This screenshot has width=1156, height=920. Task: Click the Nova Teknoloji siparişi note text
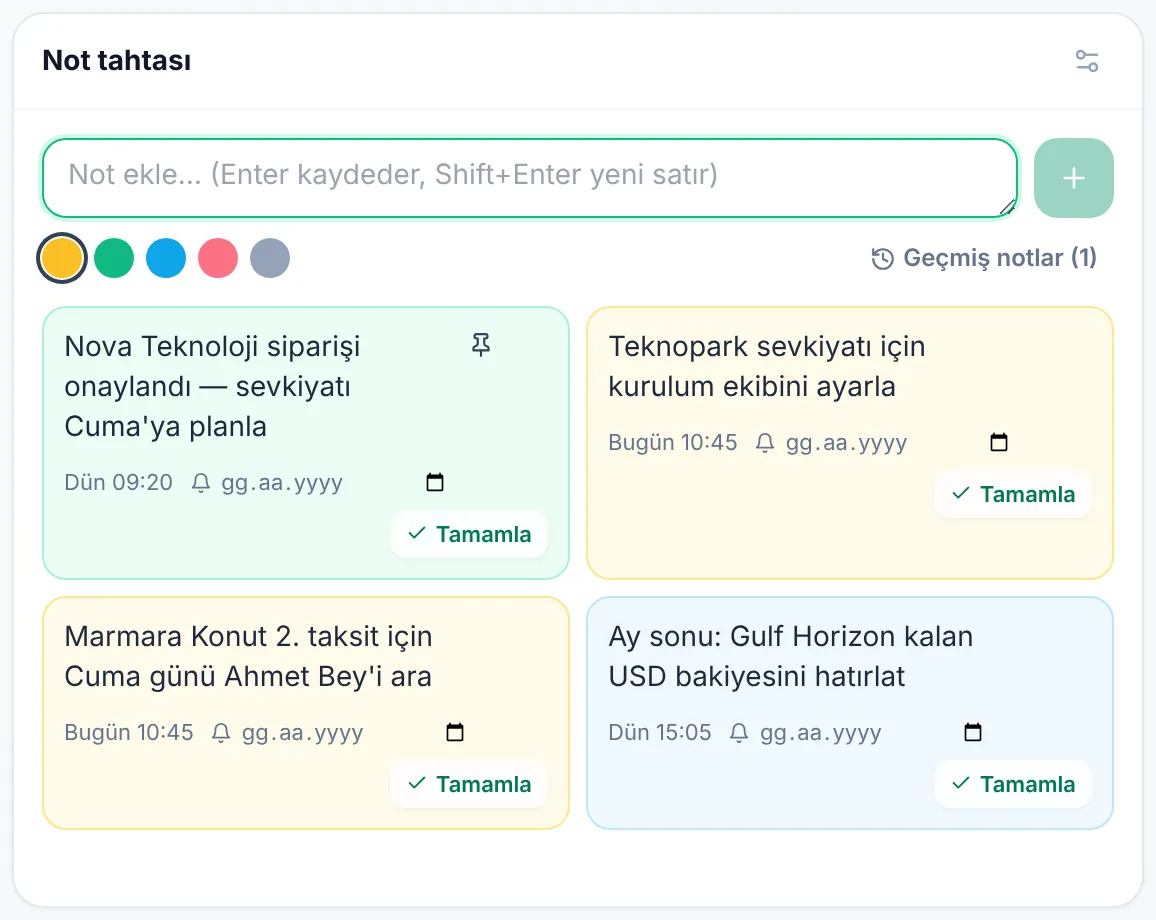212,386
